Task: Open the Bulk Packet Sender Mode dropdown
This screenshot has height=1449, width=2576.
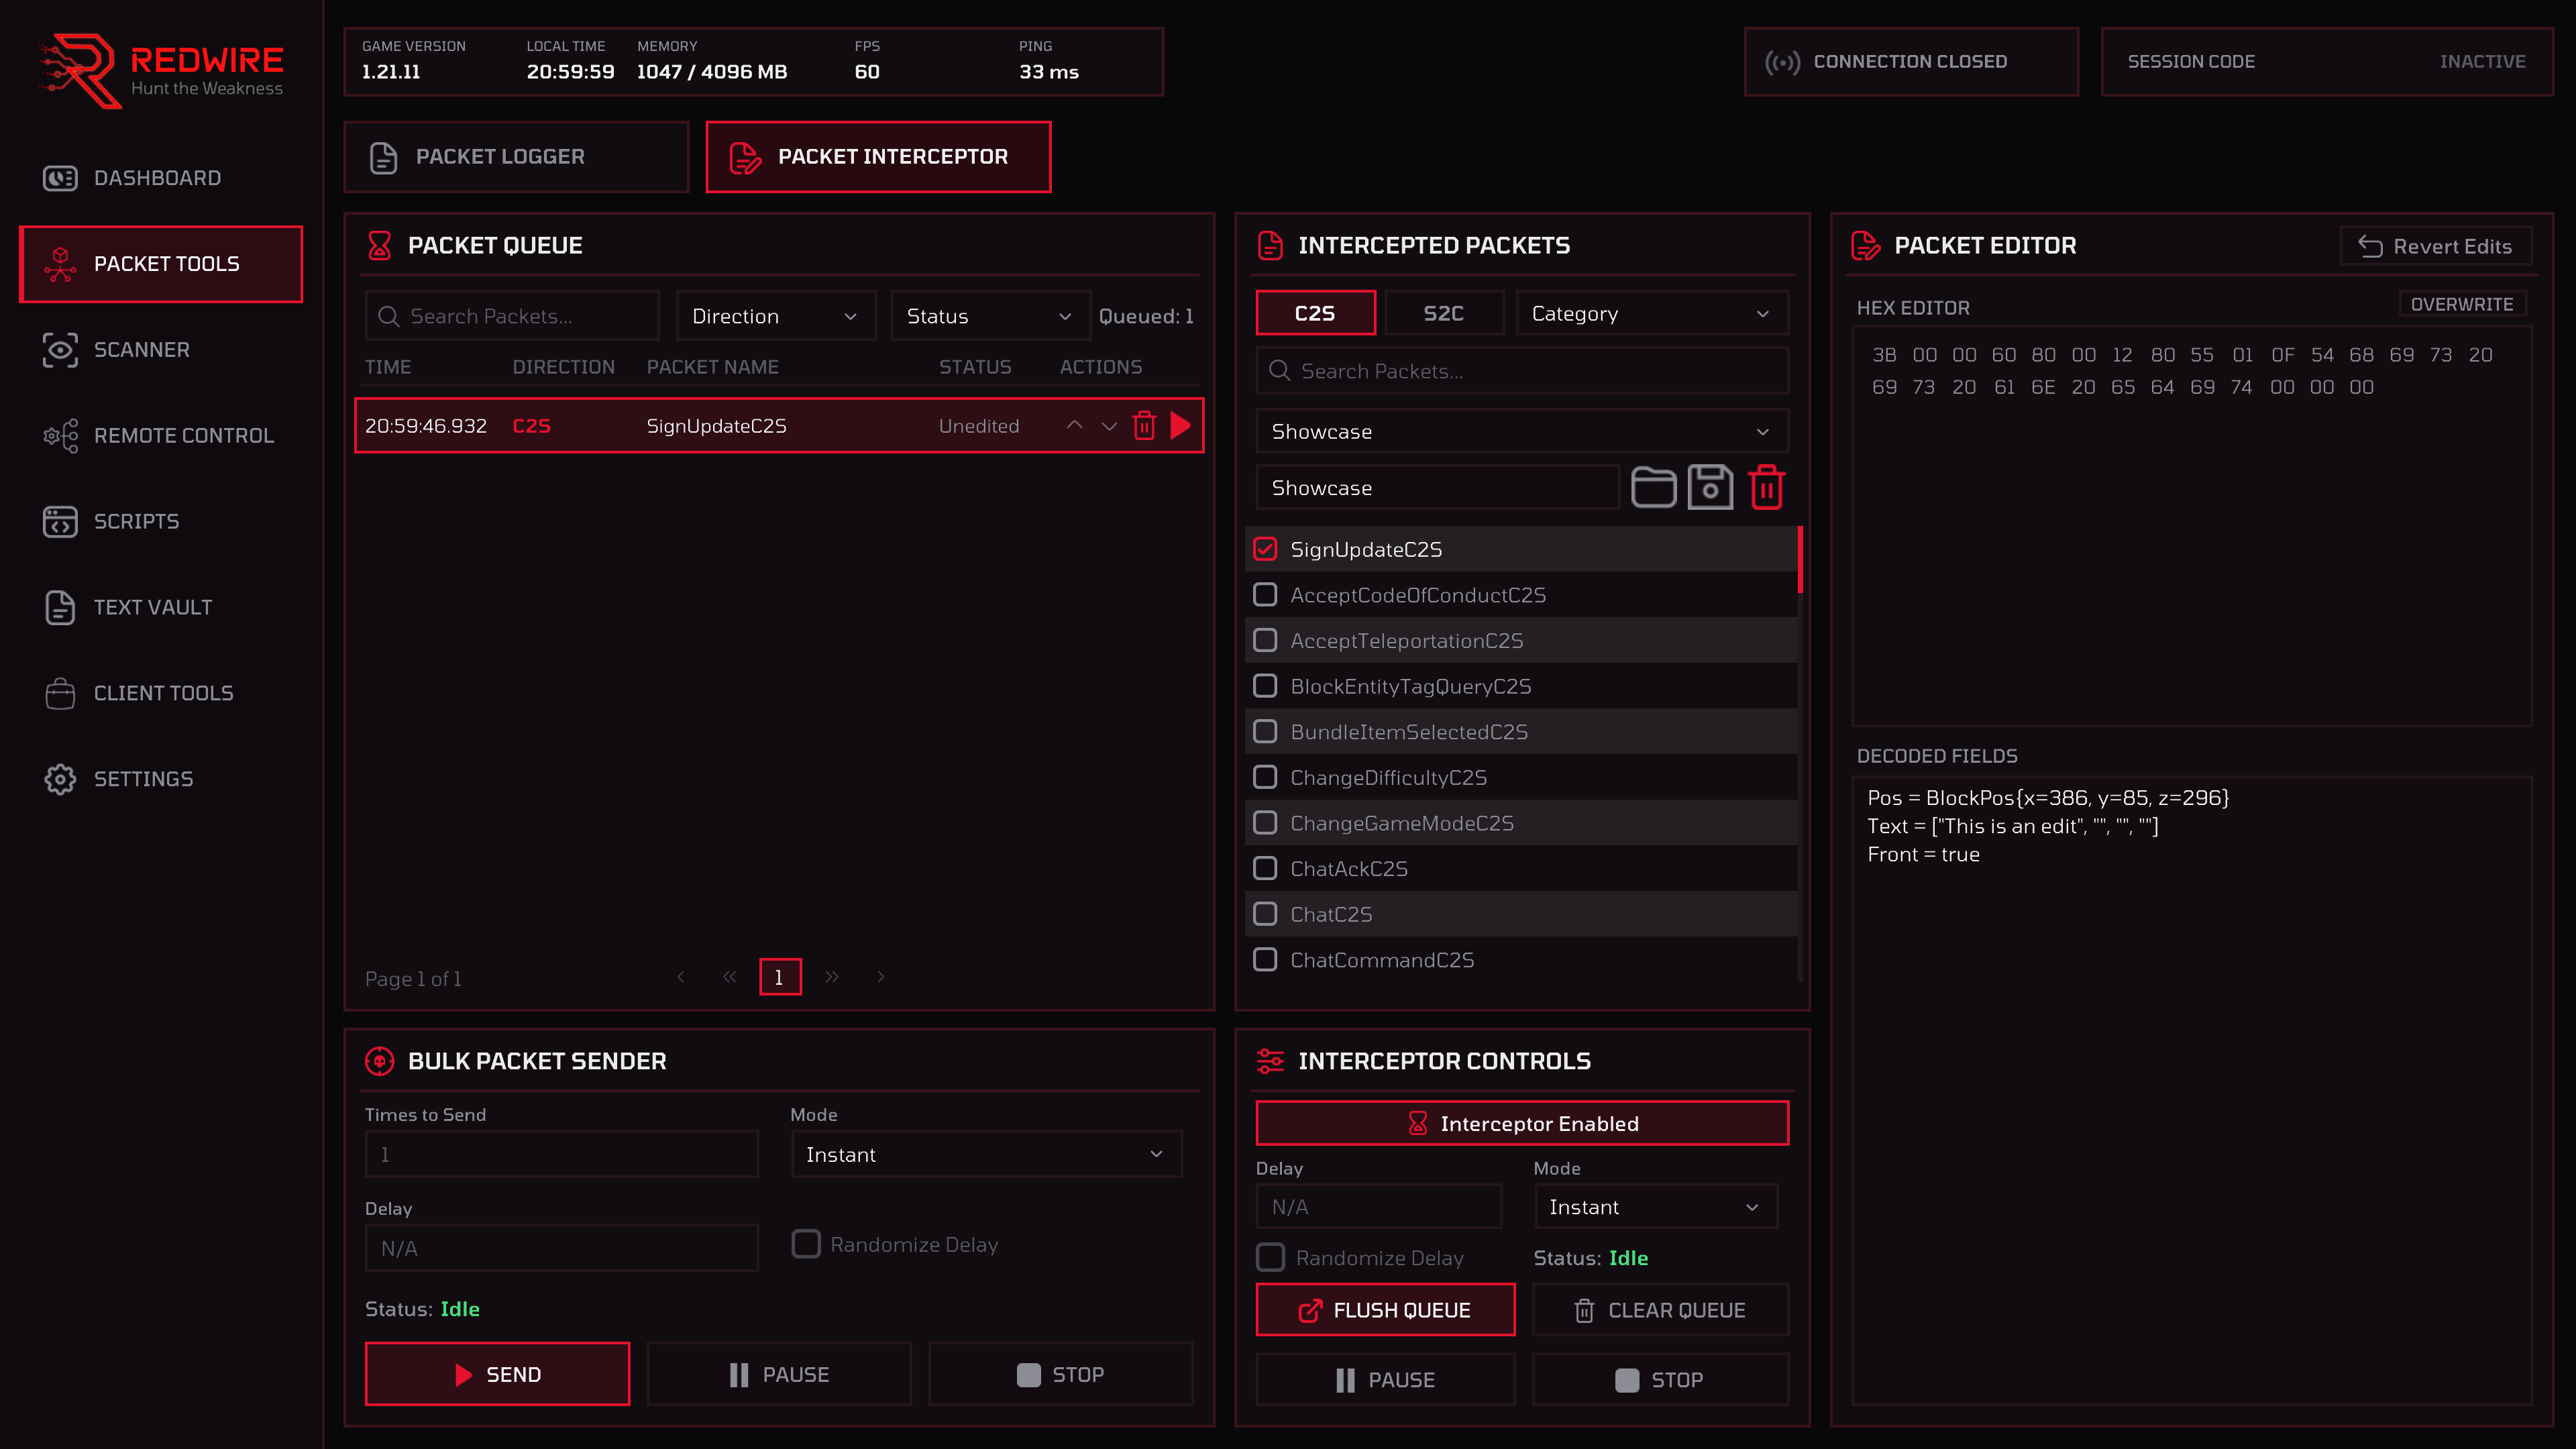Action: (x=986, y=1155)
